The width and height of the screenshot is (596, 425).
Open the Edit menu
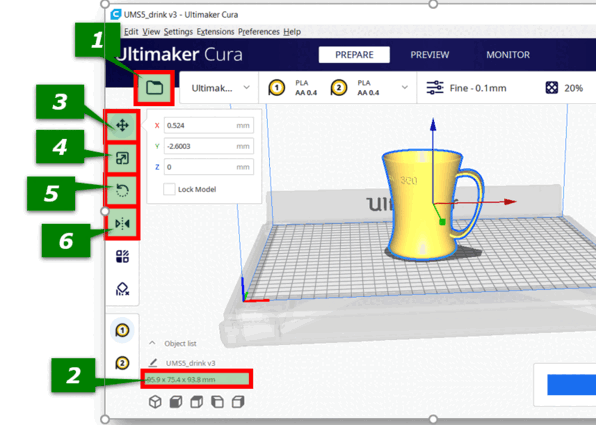pyautogui.click(x=131, y=32)
